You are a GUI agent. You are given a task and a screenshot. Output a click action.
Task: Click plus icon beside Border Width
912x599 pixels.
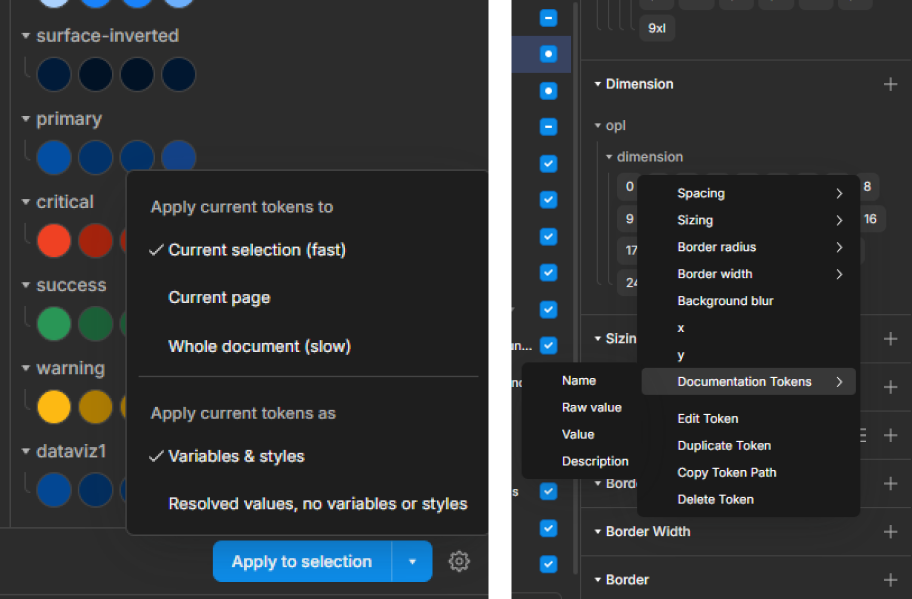[890, 532]
